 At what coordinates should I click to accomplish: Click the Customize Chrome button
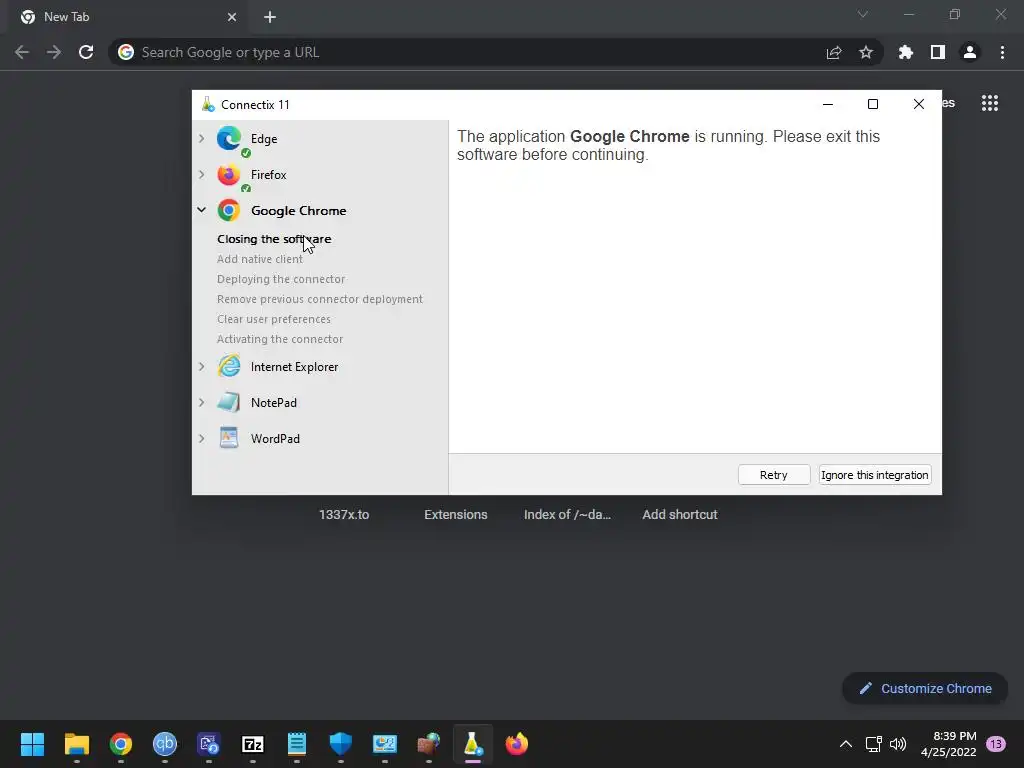point(925,688)
